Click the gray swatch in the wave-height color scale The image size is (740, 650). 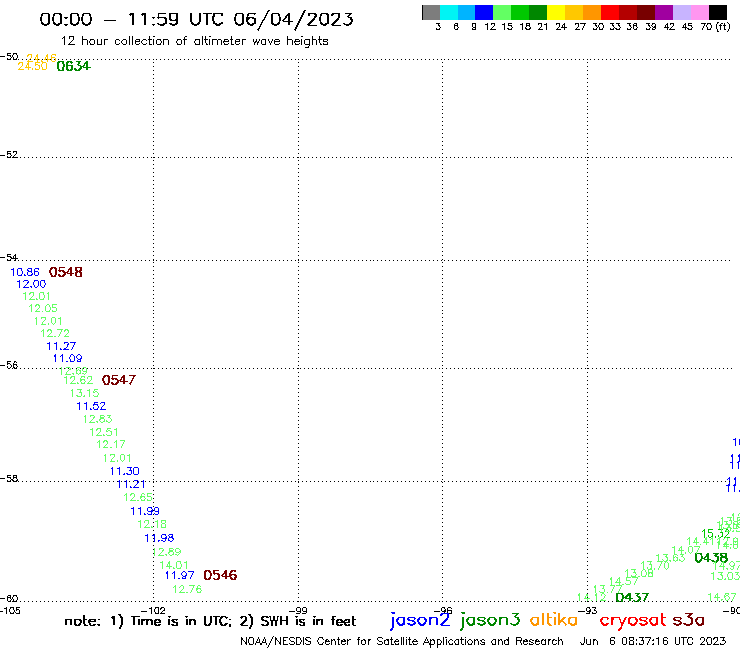point(431,12)
